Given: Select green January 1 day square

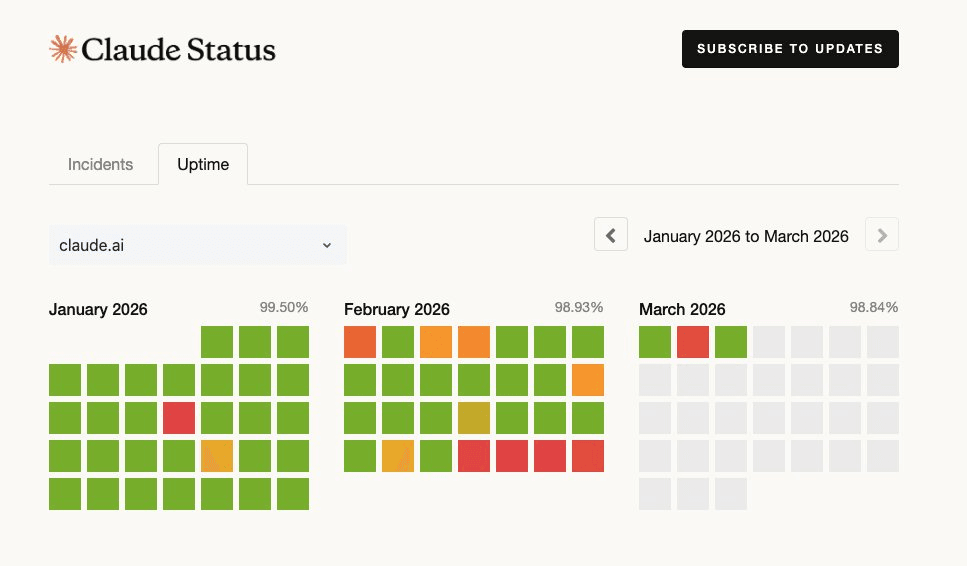Looking at the screenshot, I should click(x=217, y=342).
